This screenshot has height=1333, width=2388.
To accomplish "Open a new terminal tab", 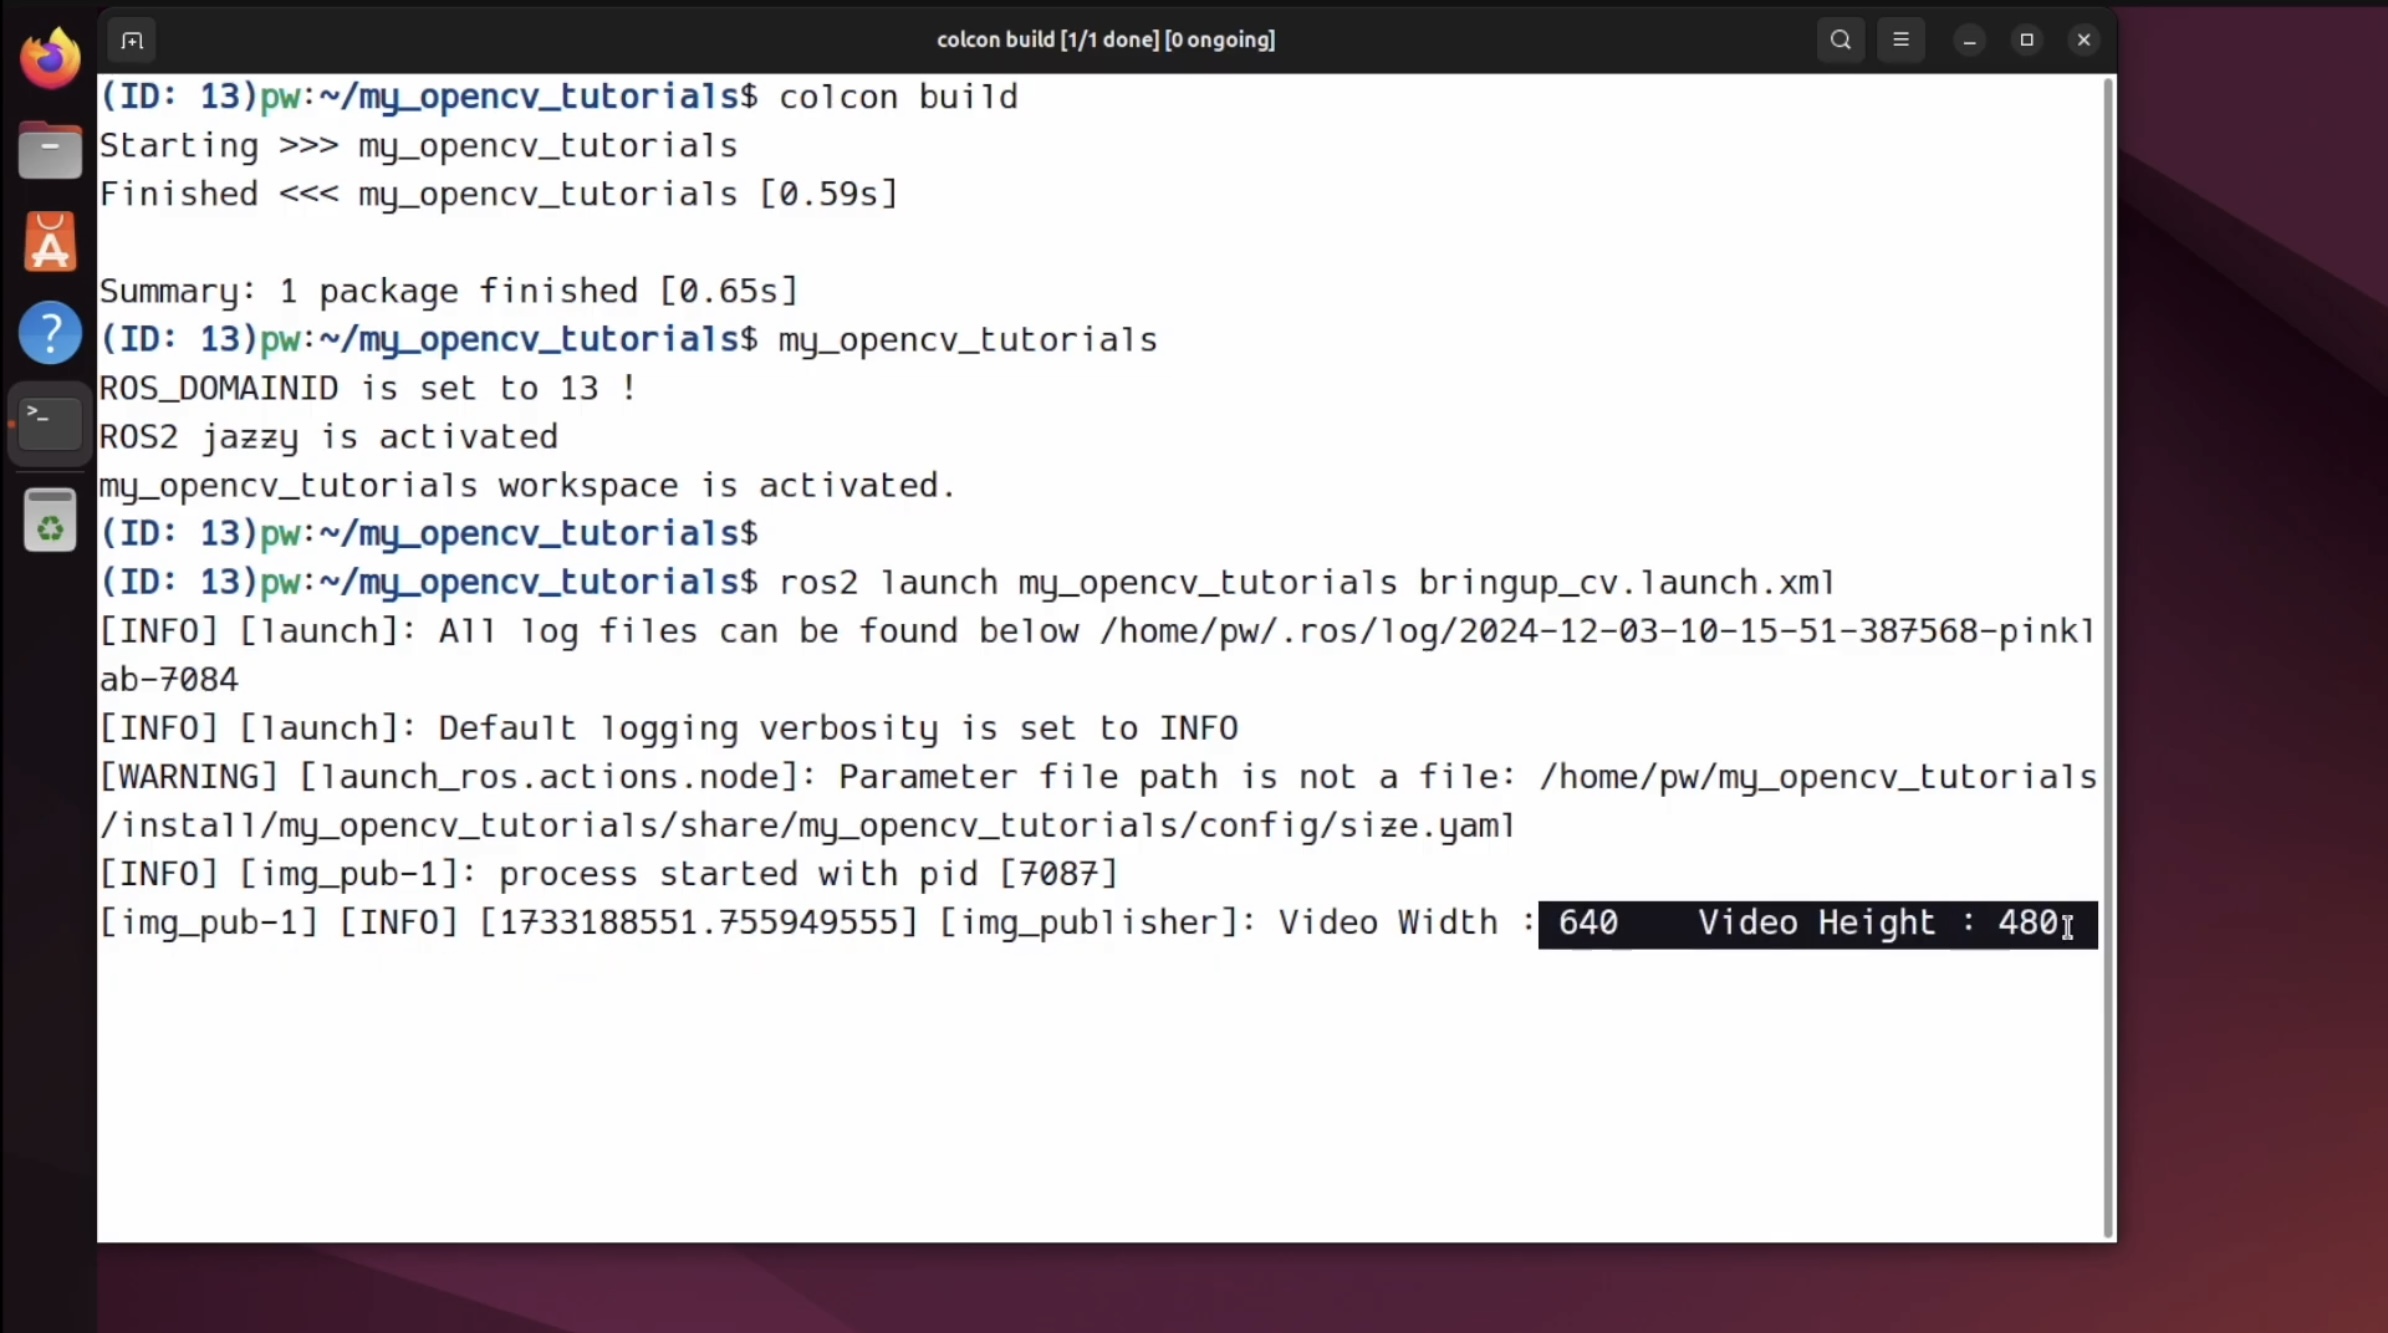I will coord(131,41).
